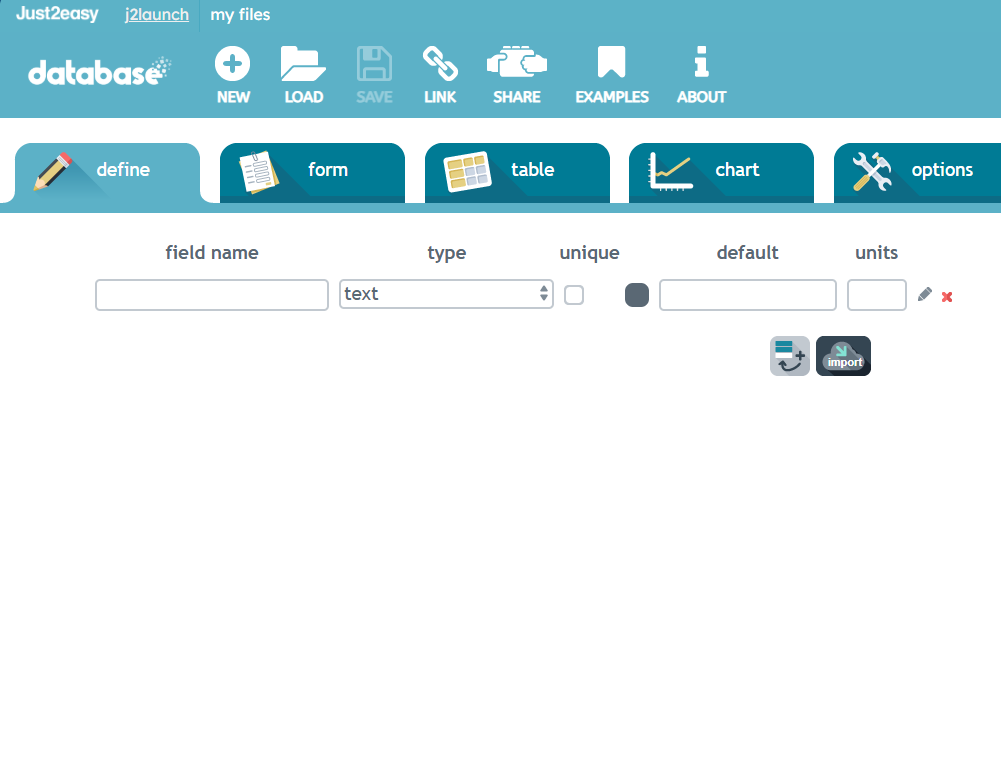Switch to the chart tab

[721, 172]
